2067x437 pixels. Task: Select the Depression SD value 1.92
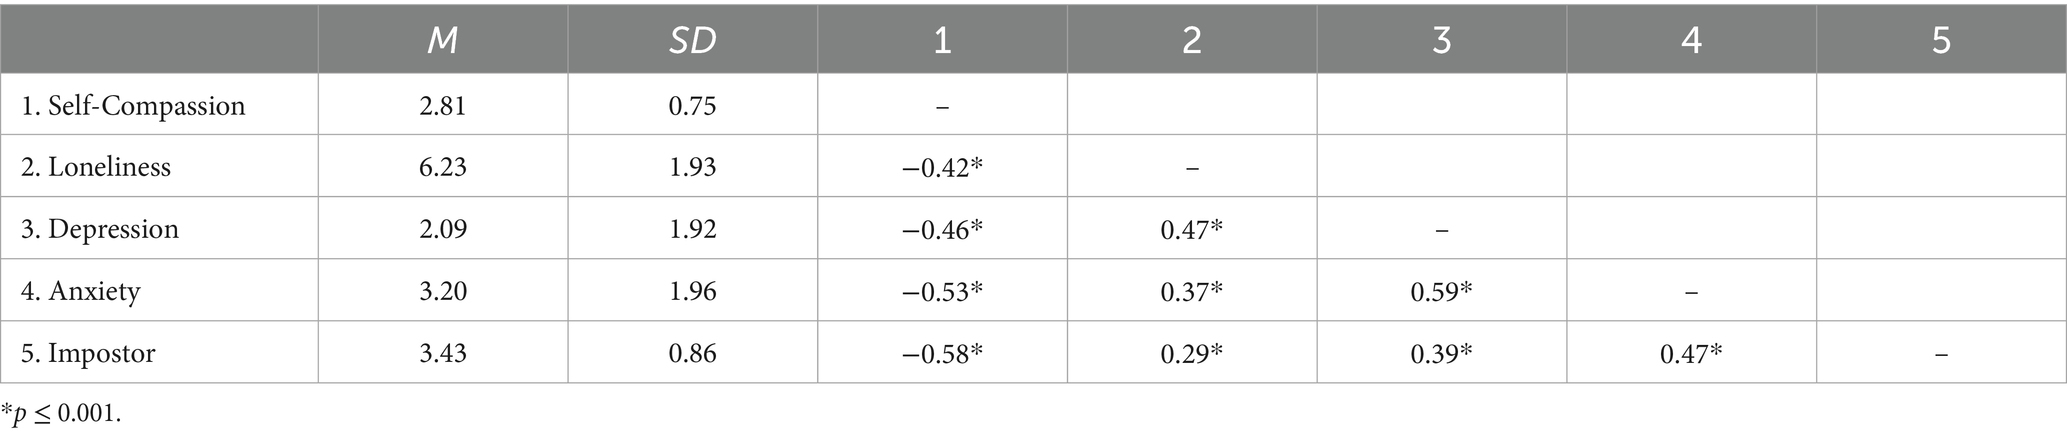point(692,229)
